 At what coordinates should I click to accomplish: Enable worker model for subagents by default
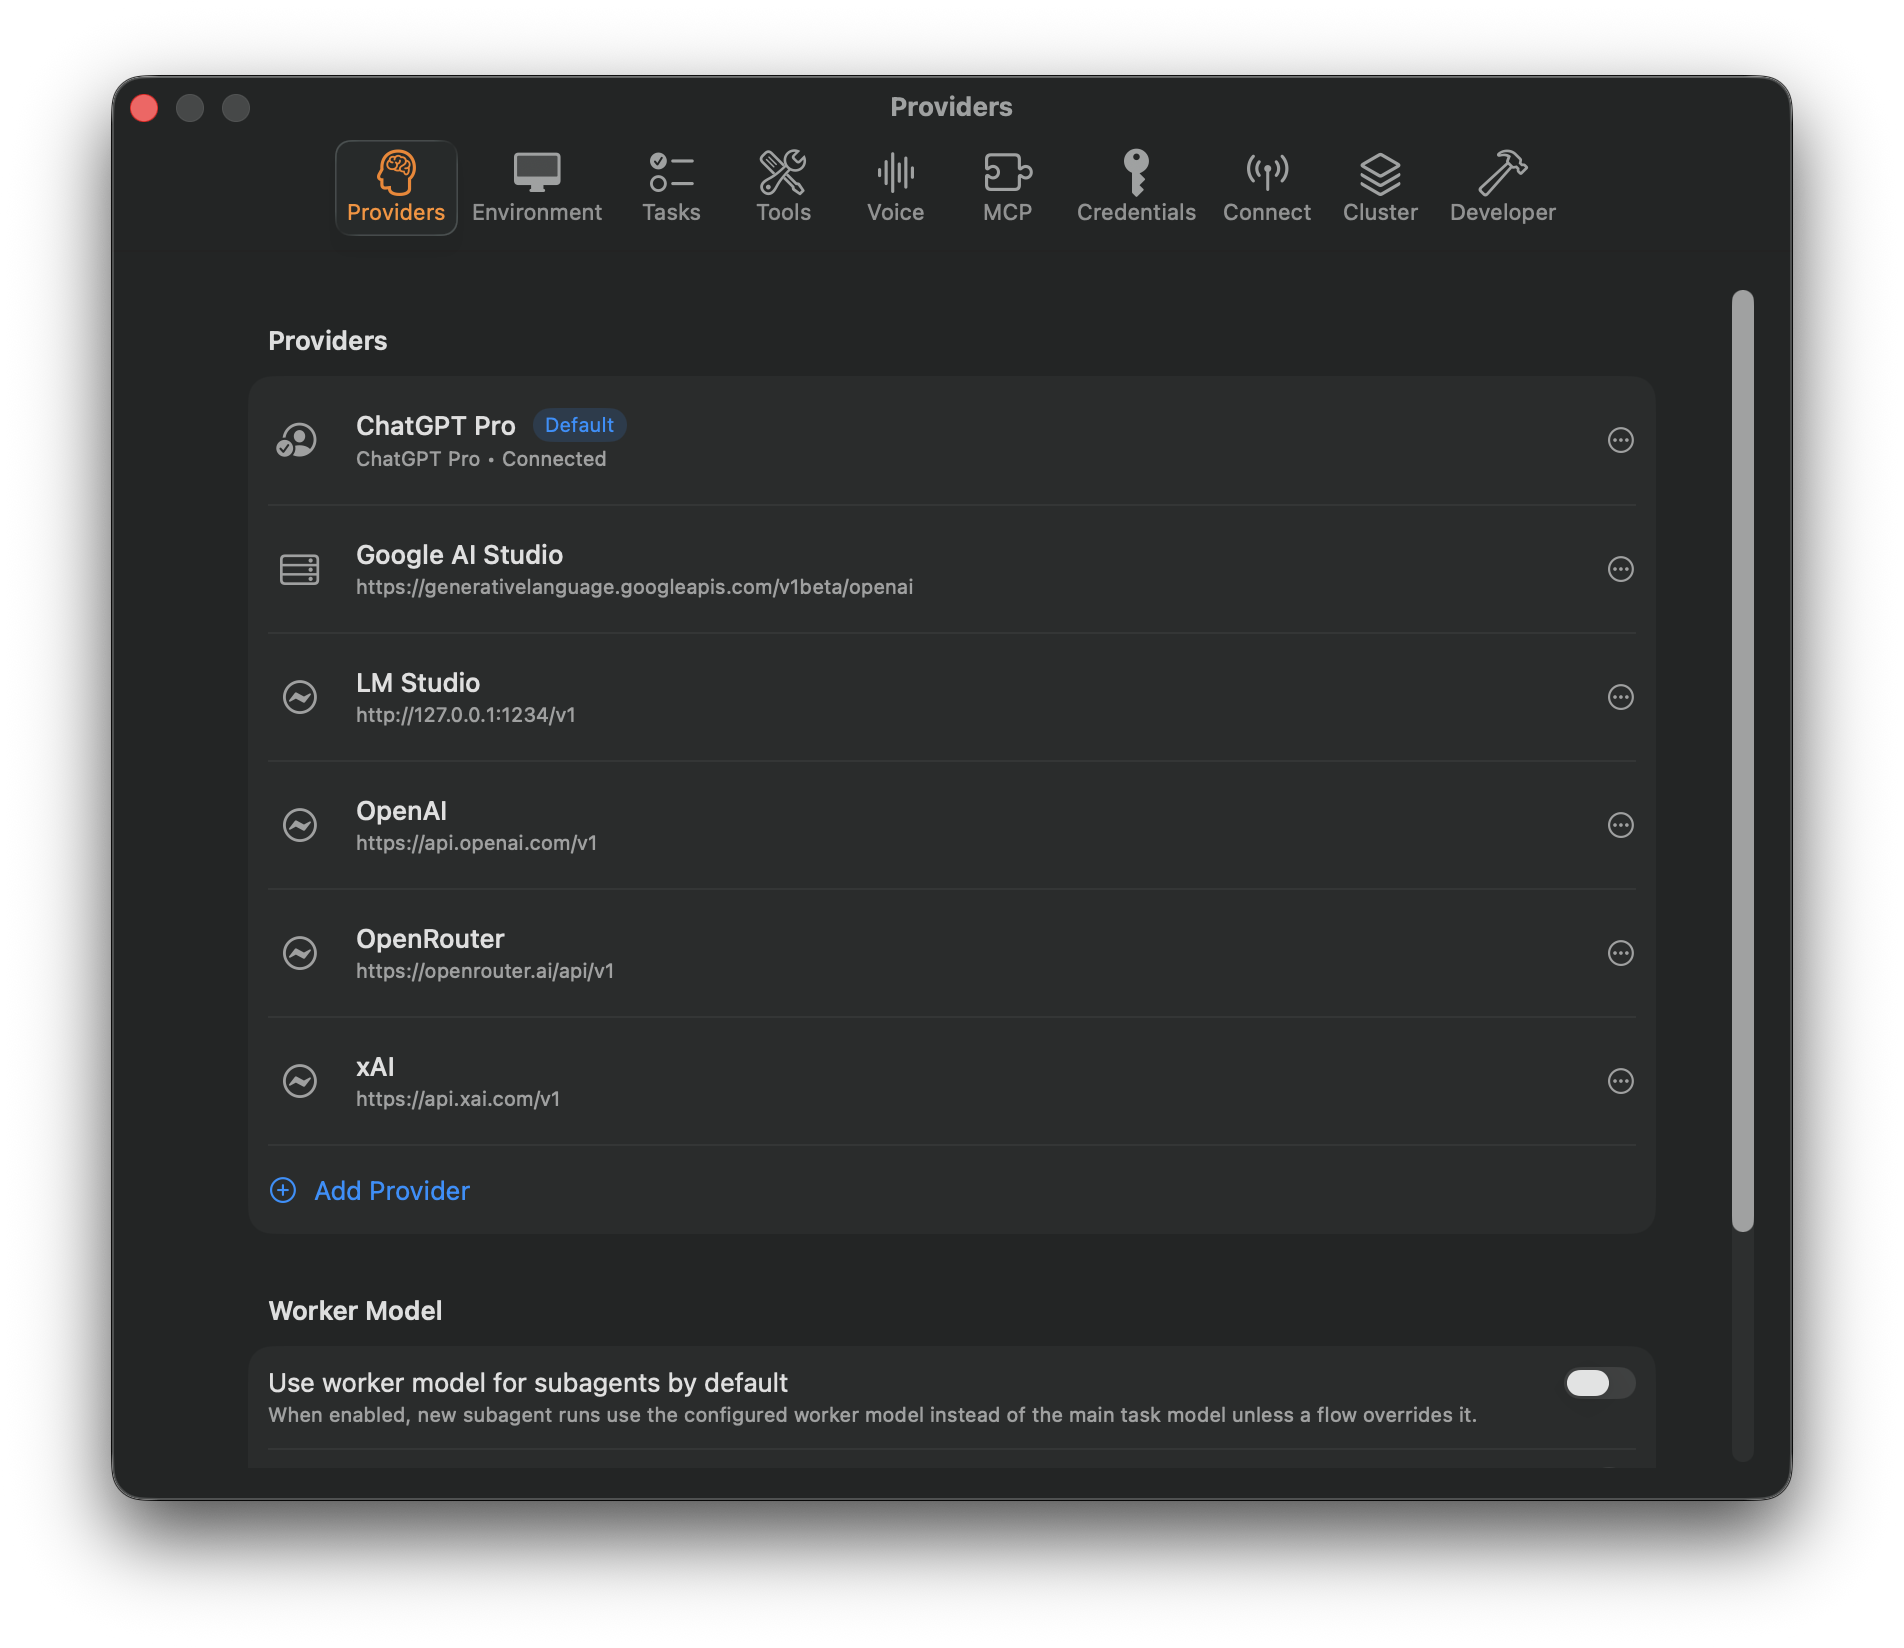click(x=1598, y=1383)
